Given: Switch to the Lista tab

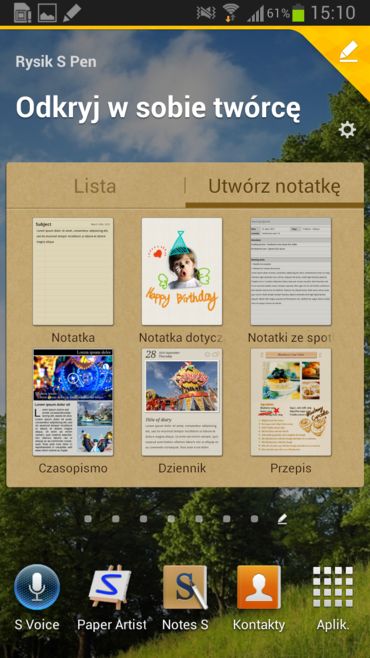Looking at the screenshot, I should 95,186.
